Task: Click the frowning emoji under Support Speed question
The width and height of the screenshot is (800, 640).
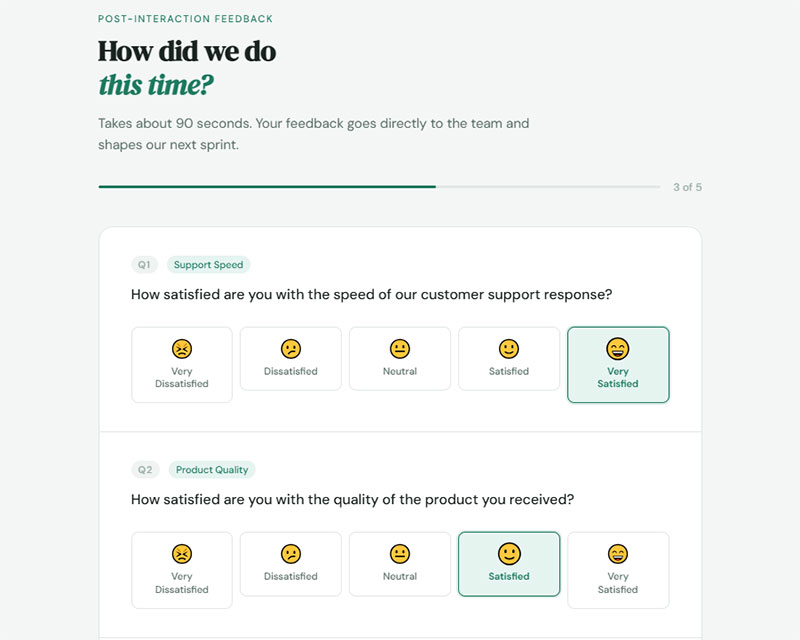Action: pyautogui.click(x=291, y=349)
